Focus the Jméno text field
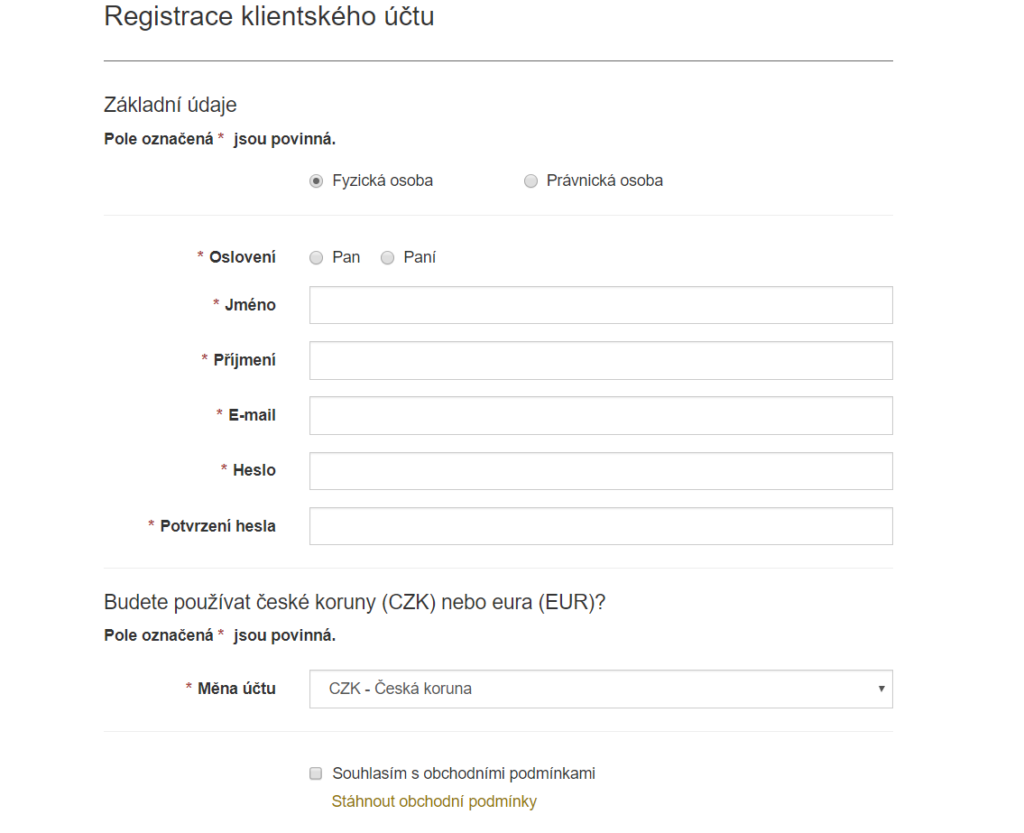The height and width of the screenshot is (833, 1024). click(601, 305)
